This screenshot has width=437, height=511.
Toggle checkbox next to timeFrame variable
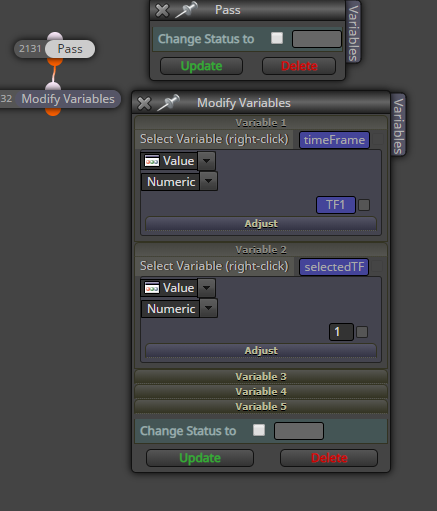click(x=377, y=139)
